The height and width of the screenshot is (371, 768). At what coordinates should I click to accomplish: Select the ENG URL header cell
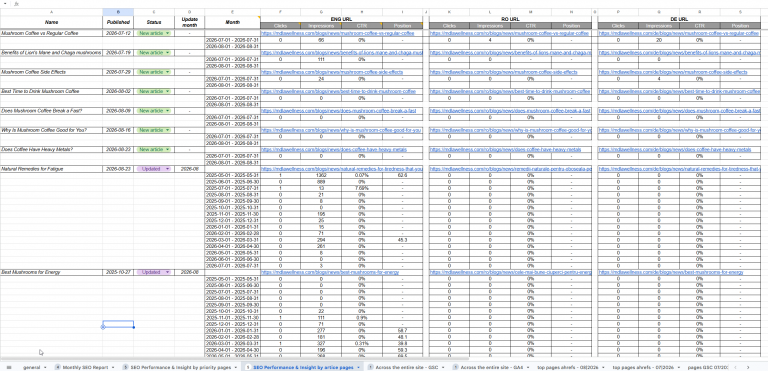341,19
